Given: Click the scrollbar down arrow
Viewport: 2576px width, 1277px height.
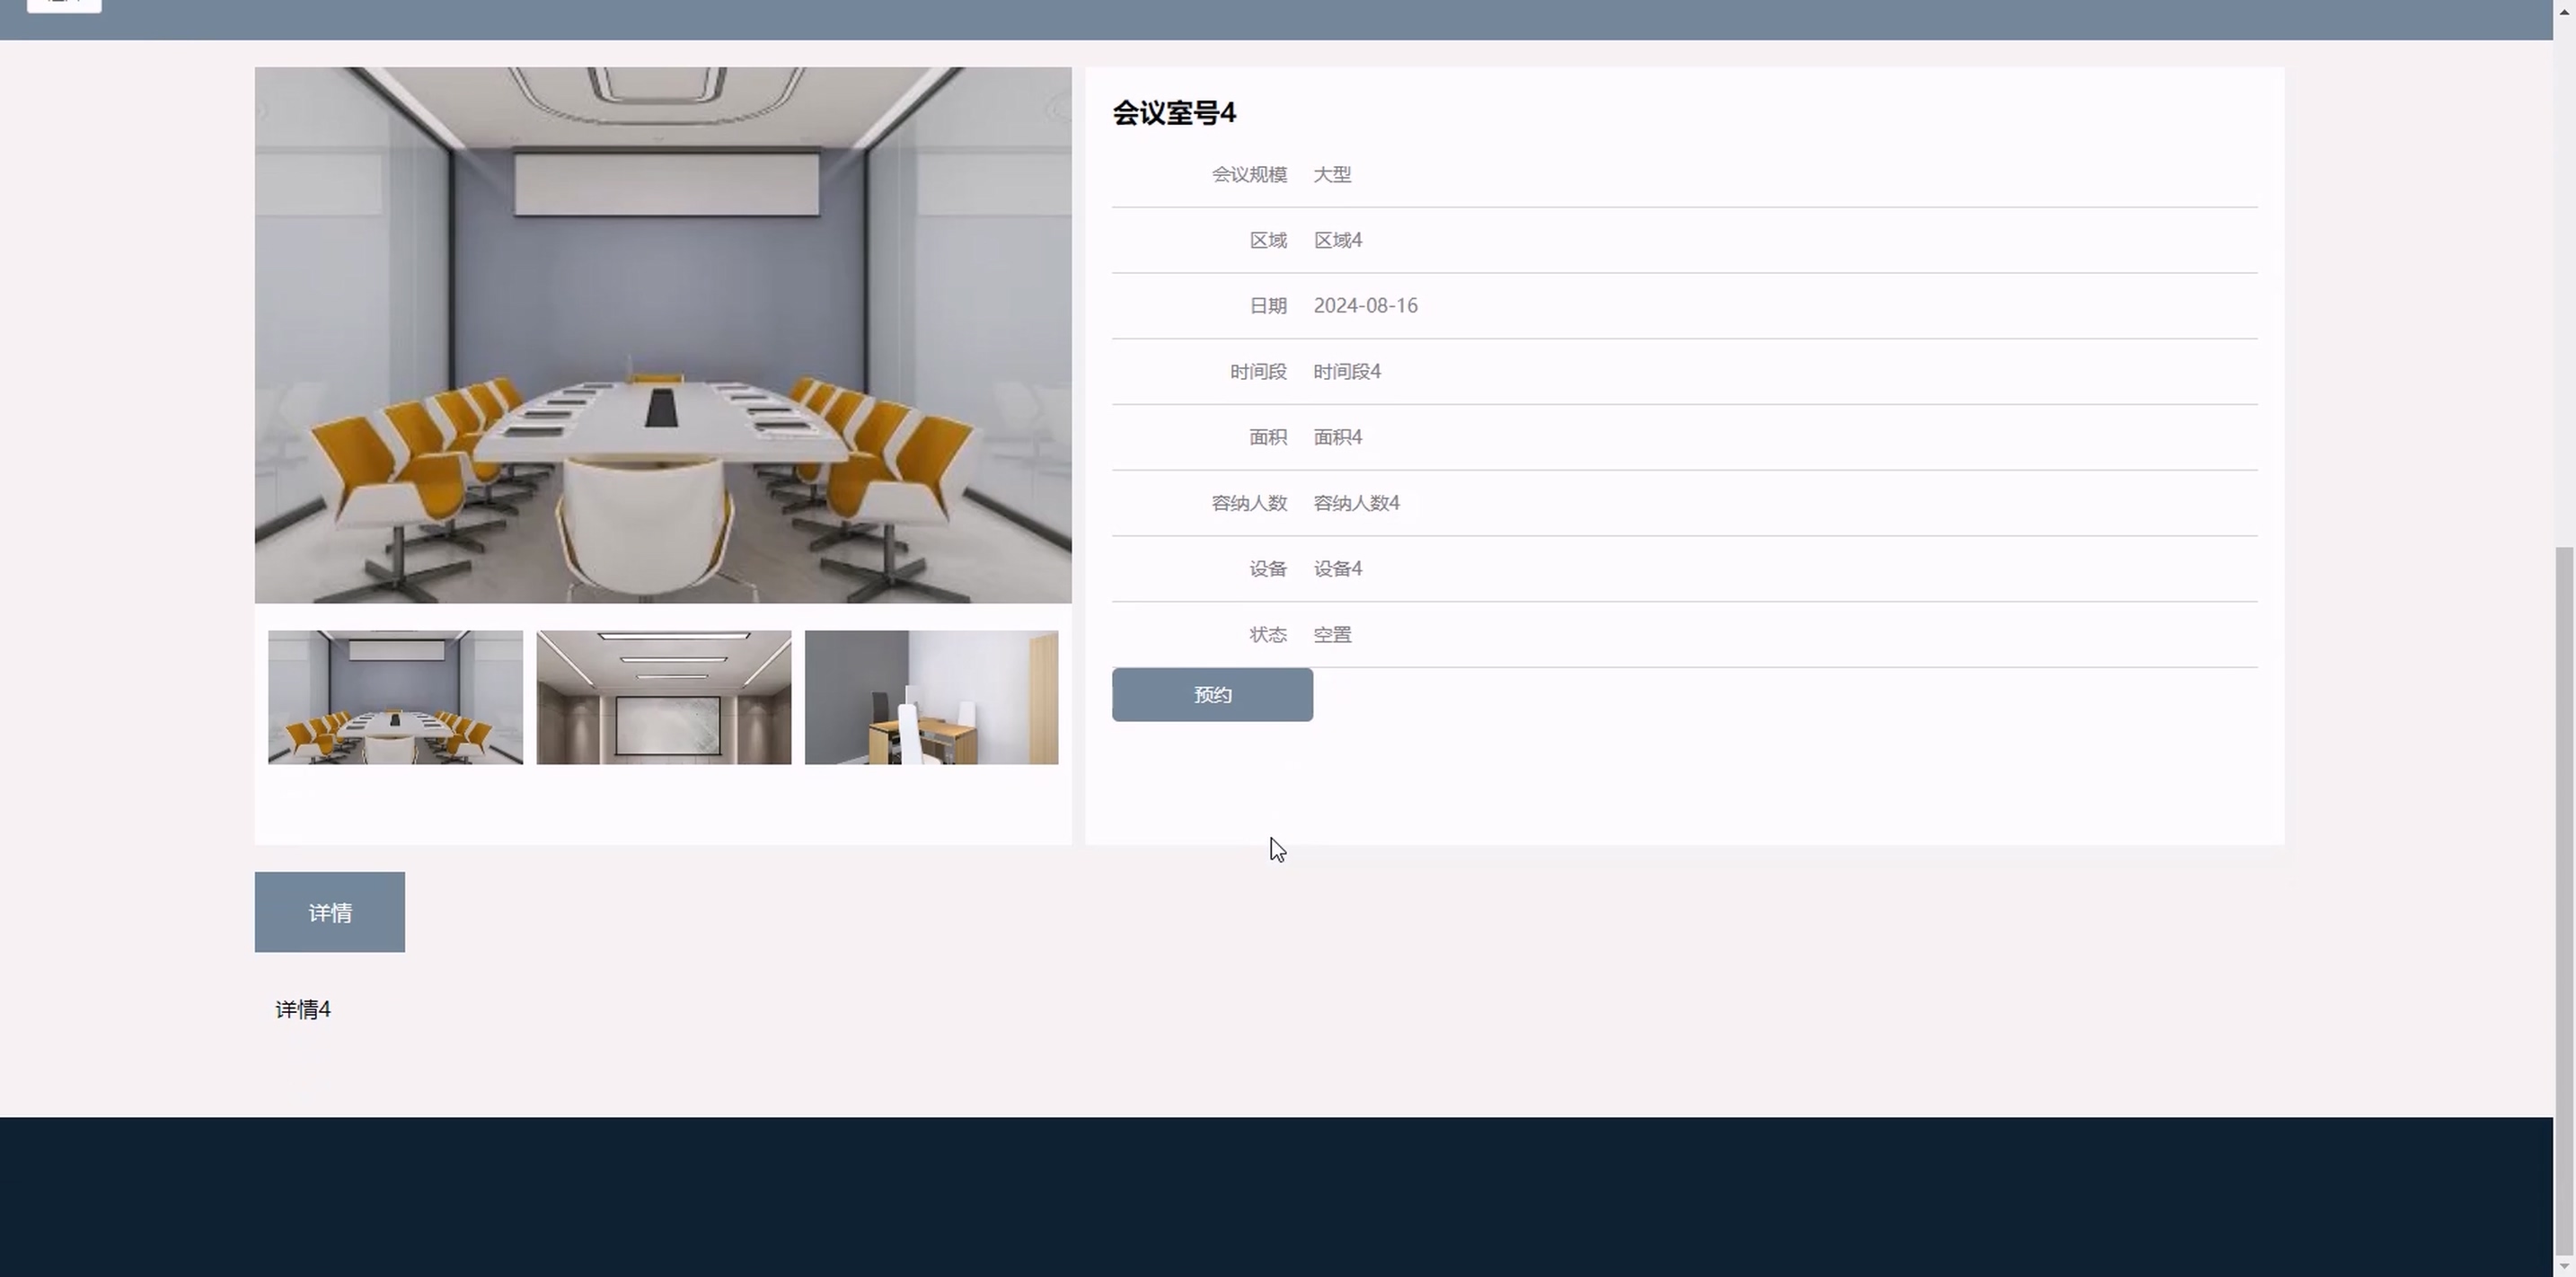Looking at the screenshot, I should click(2564, 1267).
